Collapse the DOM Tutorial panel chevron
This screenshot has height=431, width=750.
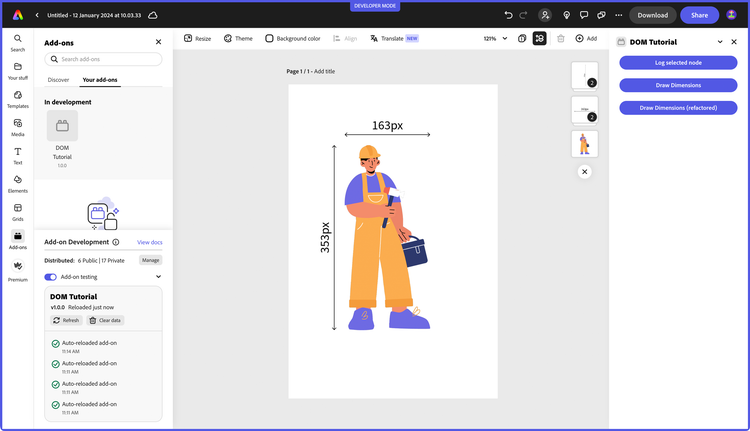720,42
